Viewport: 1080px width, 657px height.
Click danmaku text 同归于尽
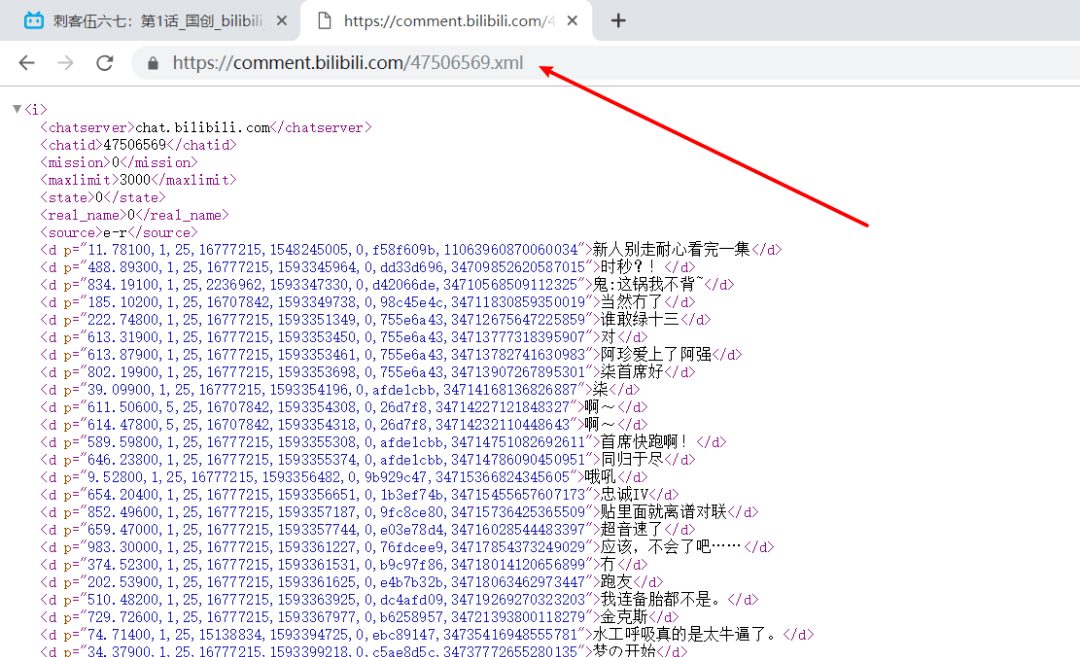[632, 459]
